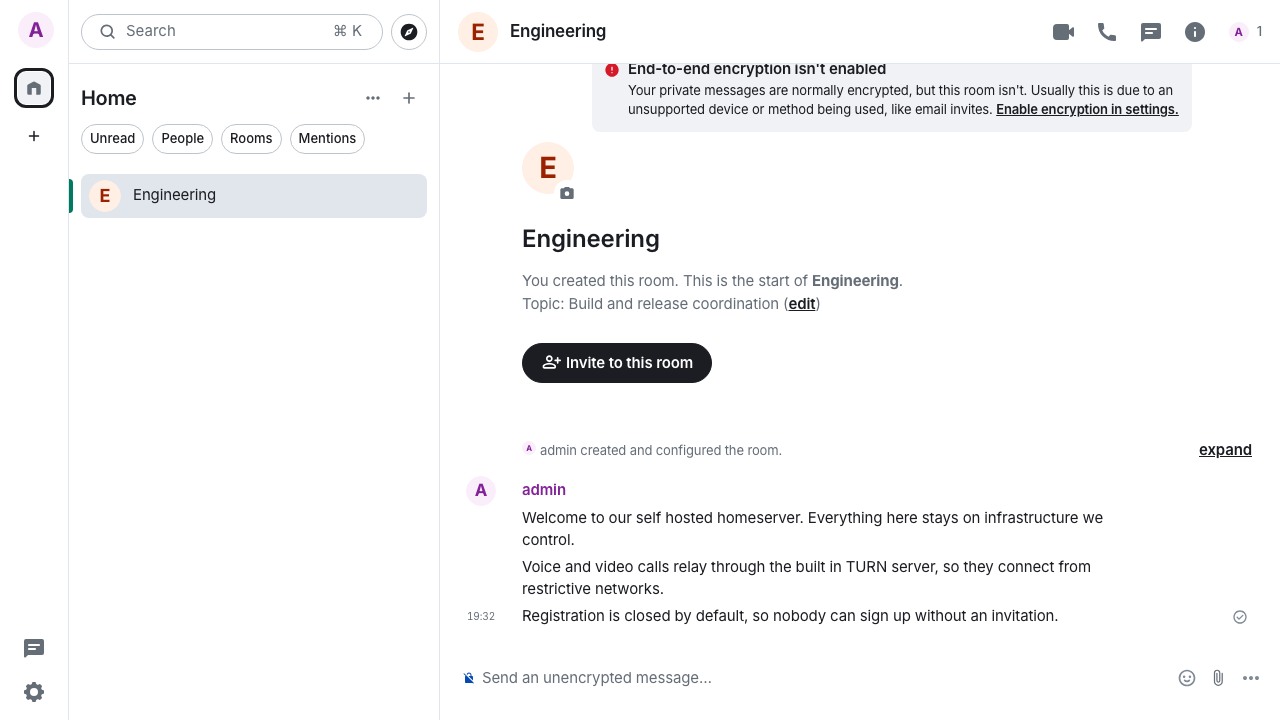Open the user menu avatar in the sidebar
Viewport: 1280px width, 720px height.
tap(36, 30)
